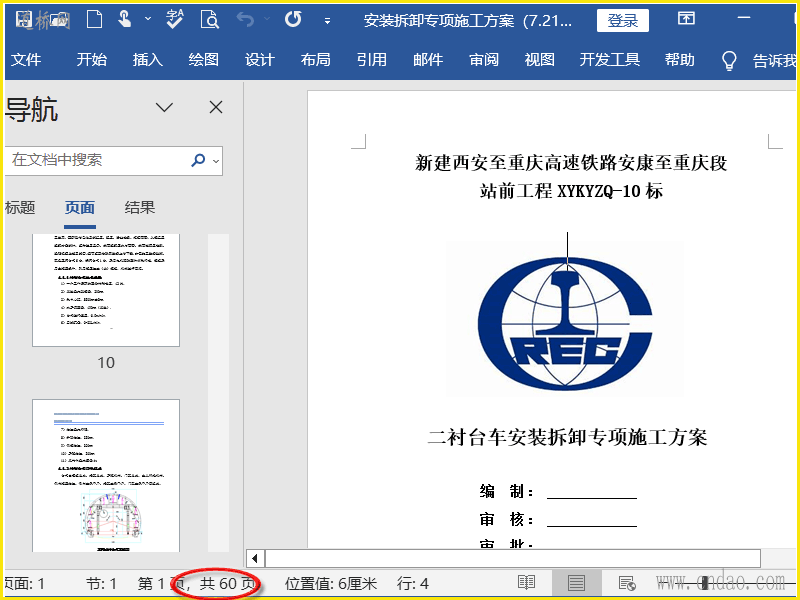
Task: Click horizontal scrollbar left arrow
Action: point(255,559)
